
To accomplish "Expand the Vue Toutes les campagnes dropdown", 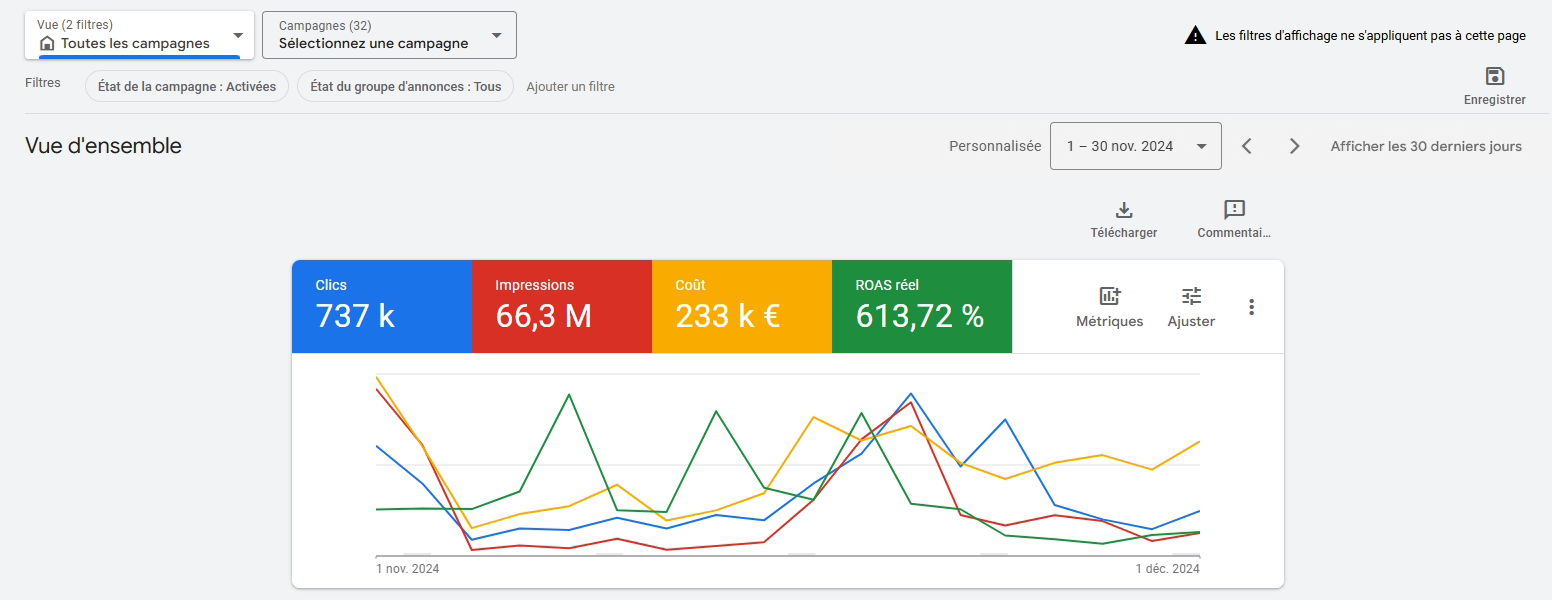I will click(x=139, y=36).
